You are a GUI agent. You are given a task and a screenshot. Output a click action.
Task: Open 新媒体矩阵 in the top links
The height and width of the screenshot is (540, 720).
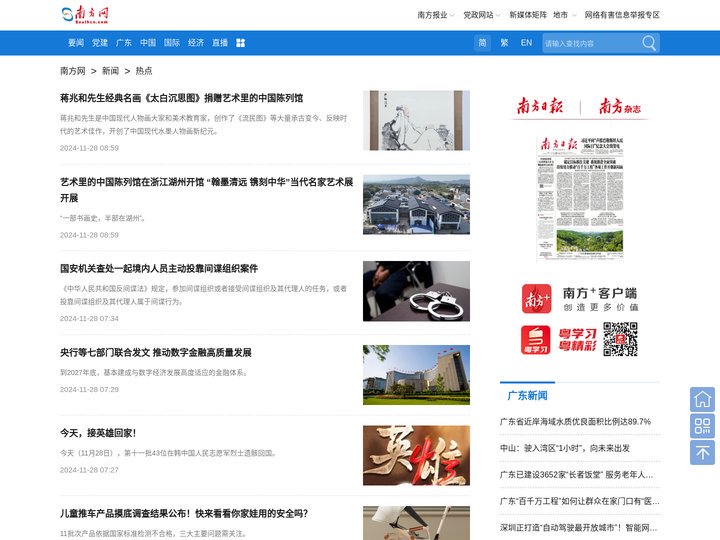(x=528, y=15)
